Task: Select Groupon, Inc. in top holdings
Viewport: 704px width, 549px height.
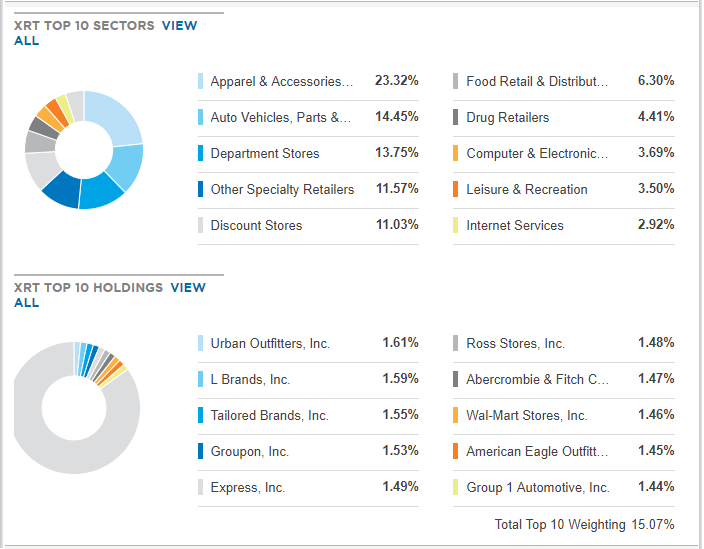Action: [x=249, y=451]
